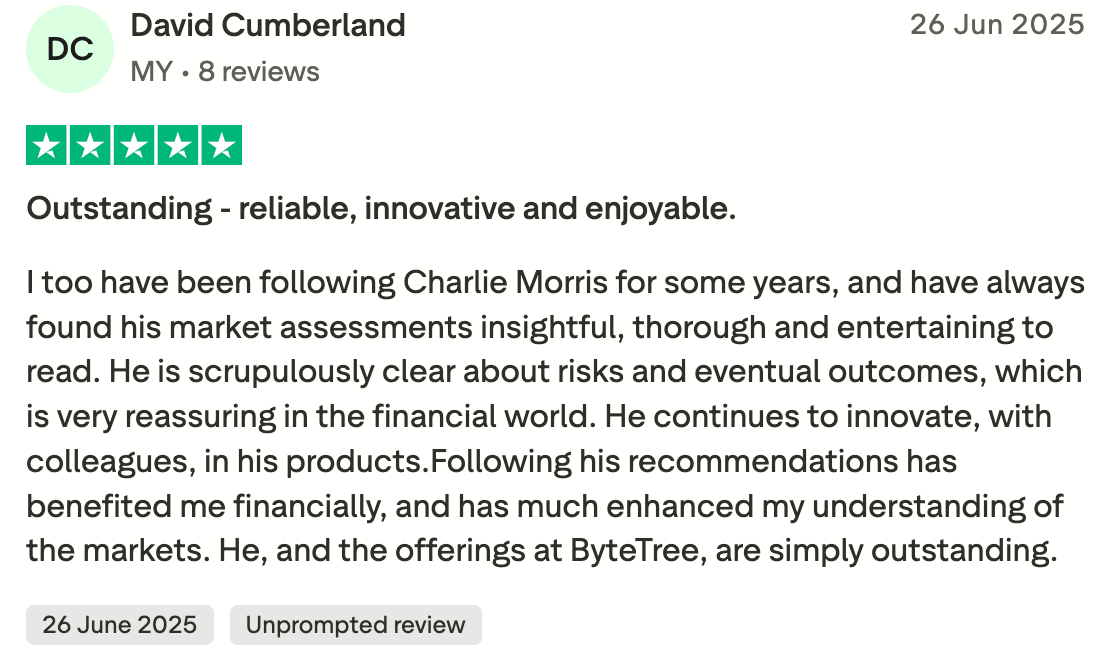Click the '26 Jun 2025' date at top right
Viewport: 1112px width, 670px height.
[997, 25]
